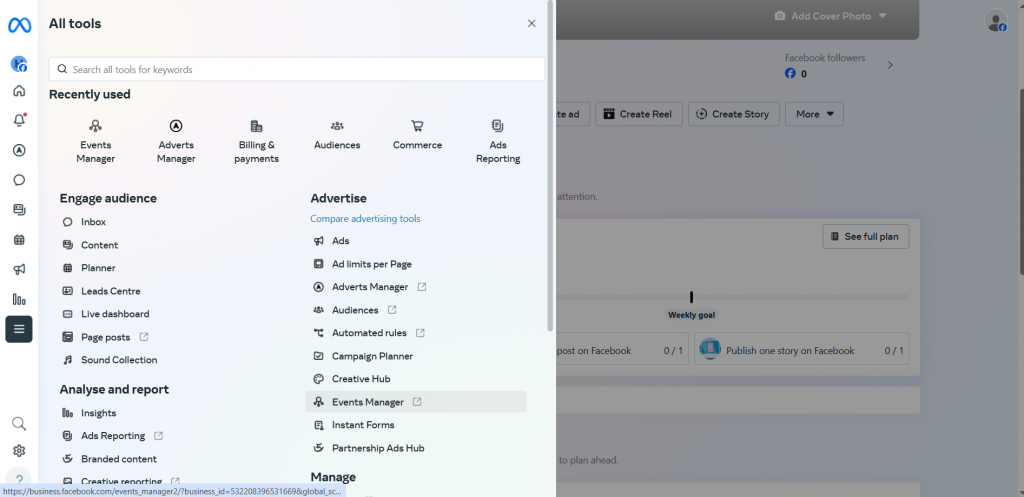Click See full plan button
The width and height of the screenshot is (1024, 497).
coord(865,236)
